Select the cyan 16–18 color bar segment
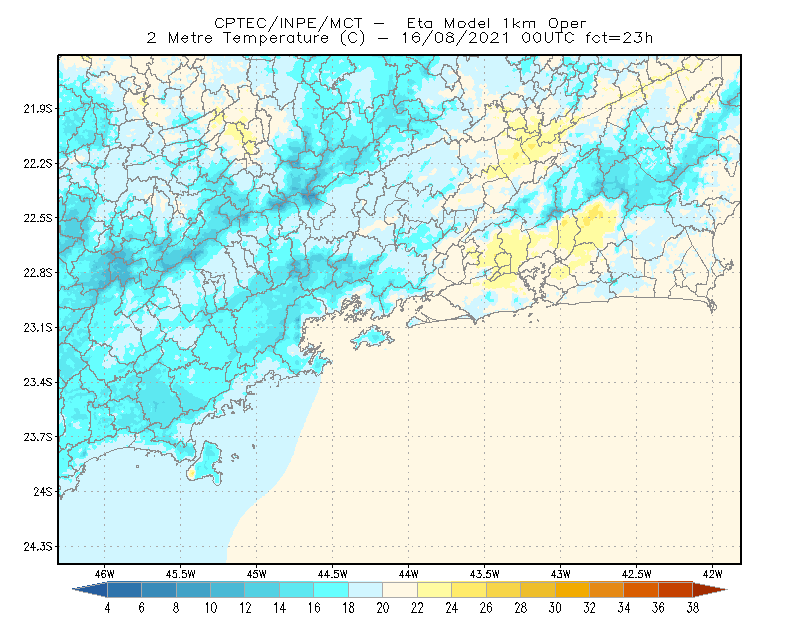This screenshot has width=800, height=618. tap(331, 590)
